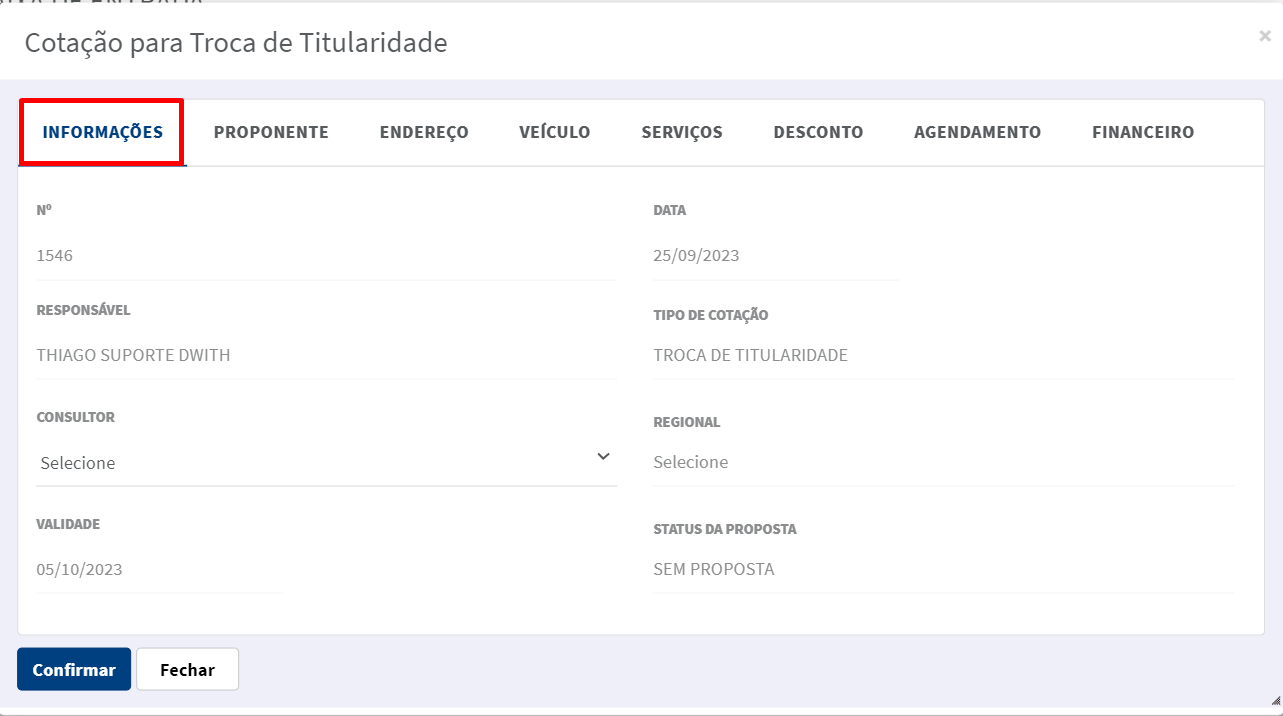Switch to the FINANCEIRO tab
The width and height of the screenshot is (1283, 716).
point(1143,132)
